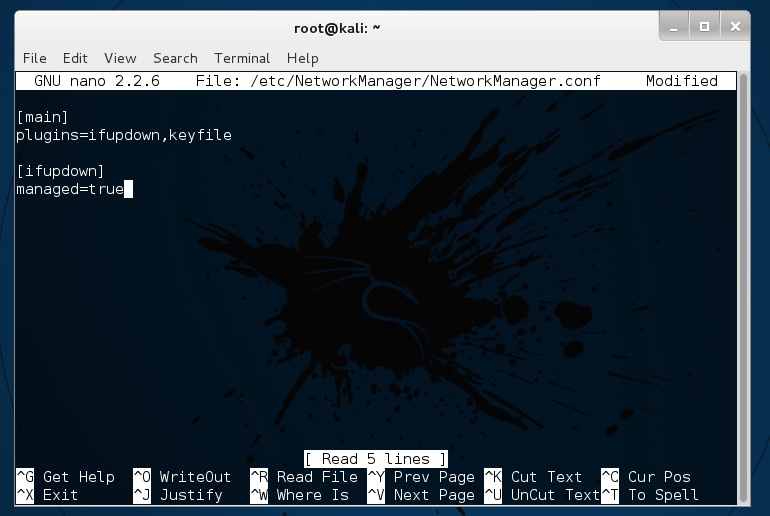770x516 pixels.
Task: Click the ^K Cut Text shortcut
Action: coord(533,477)
